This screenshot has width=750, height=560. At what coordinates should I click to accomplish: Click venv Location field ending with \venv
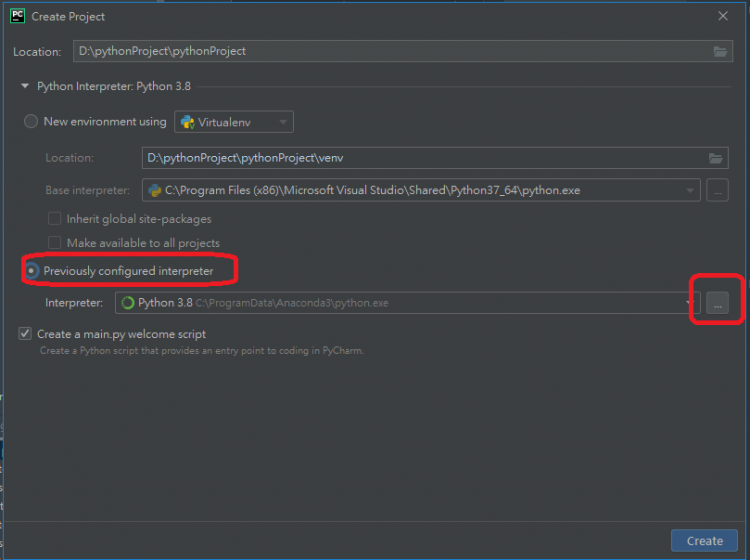click(435, 158)
